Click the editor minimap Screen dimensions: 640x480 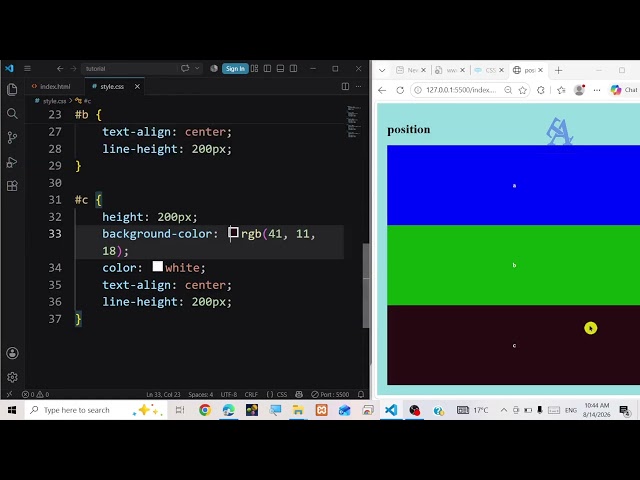pos(353,122)
